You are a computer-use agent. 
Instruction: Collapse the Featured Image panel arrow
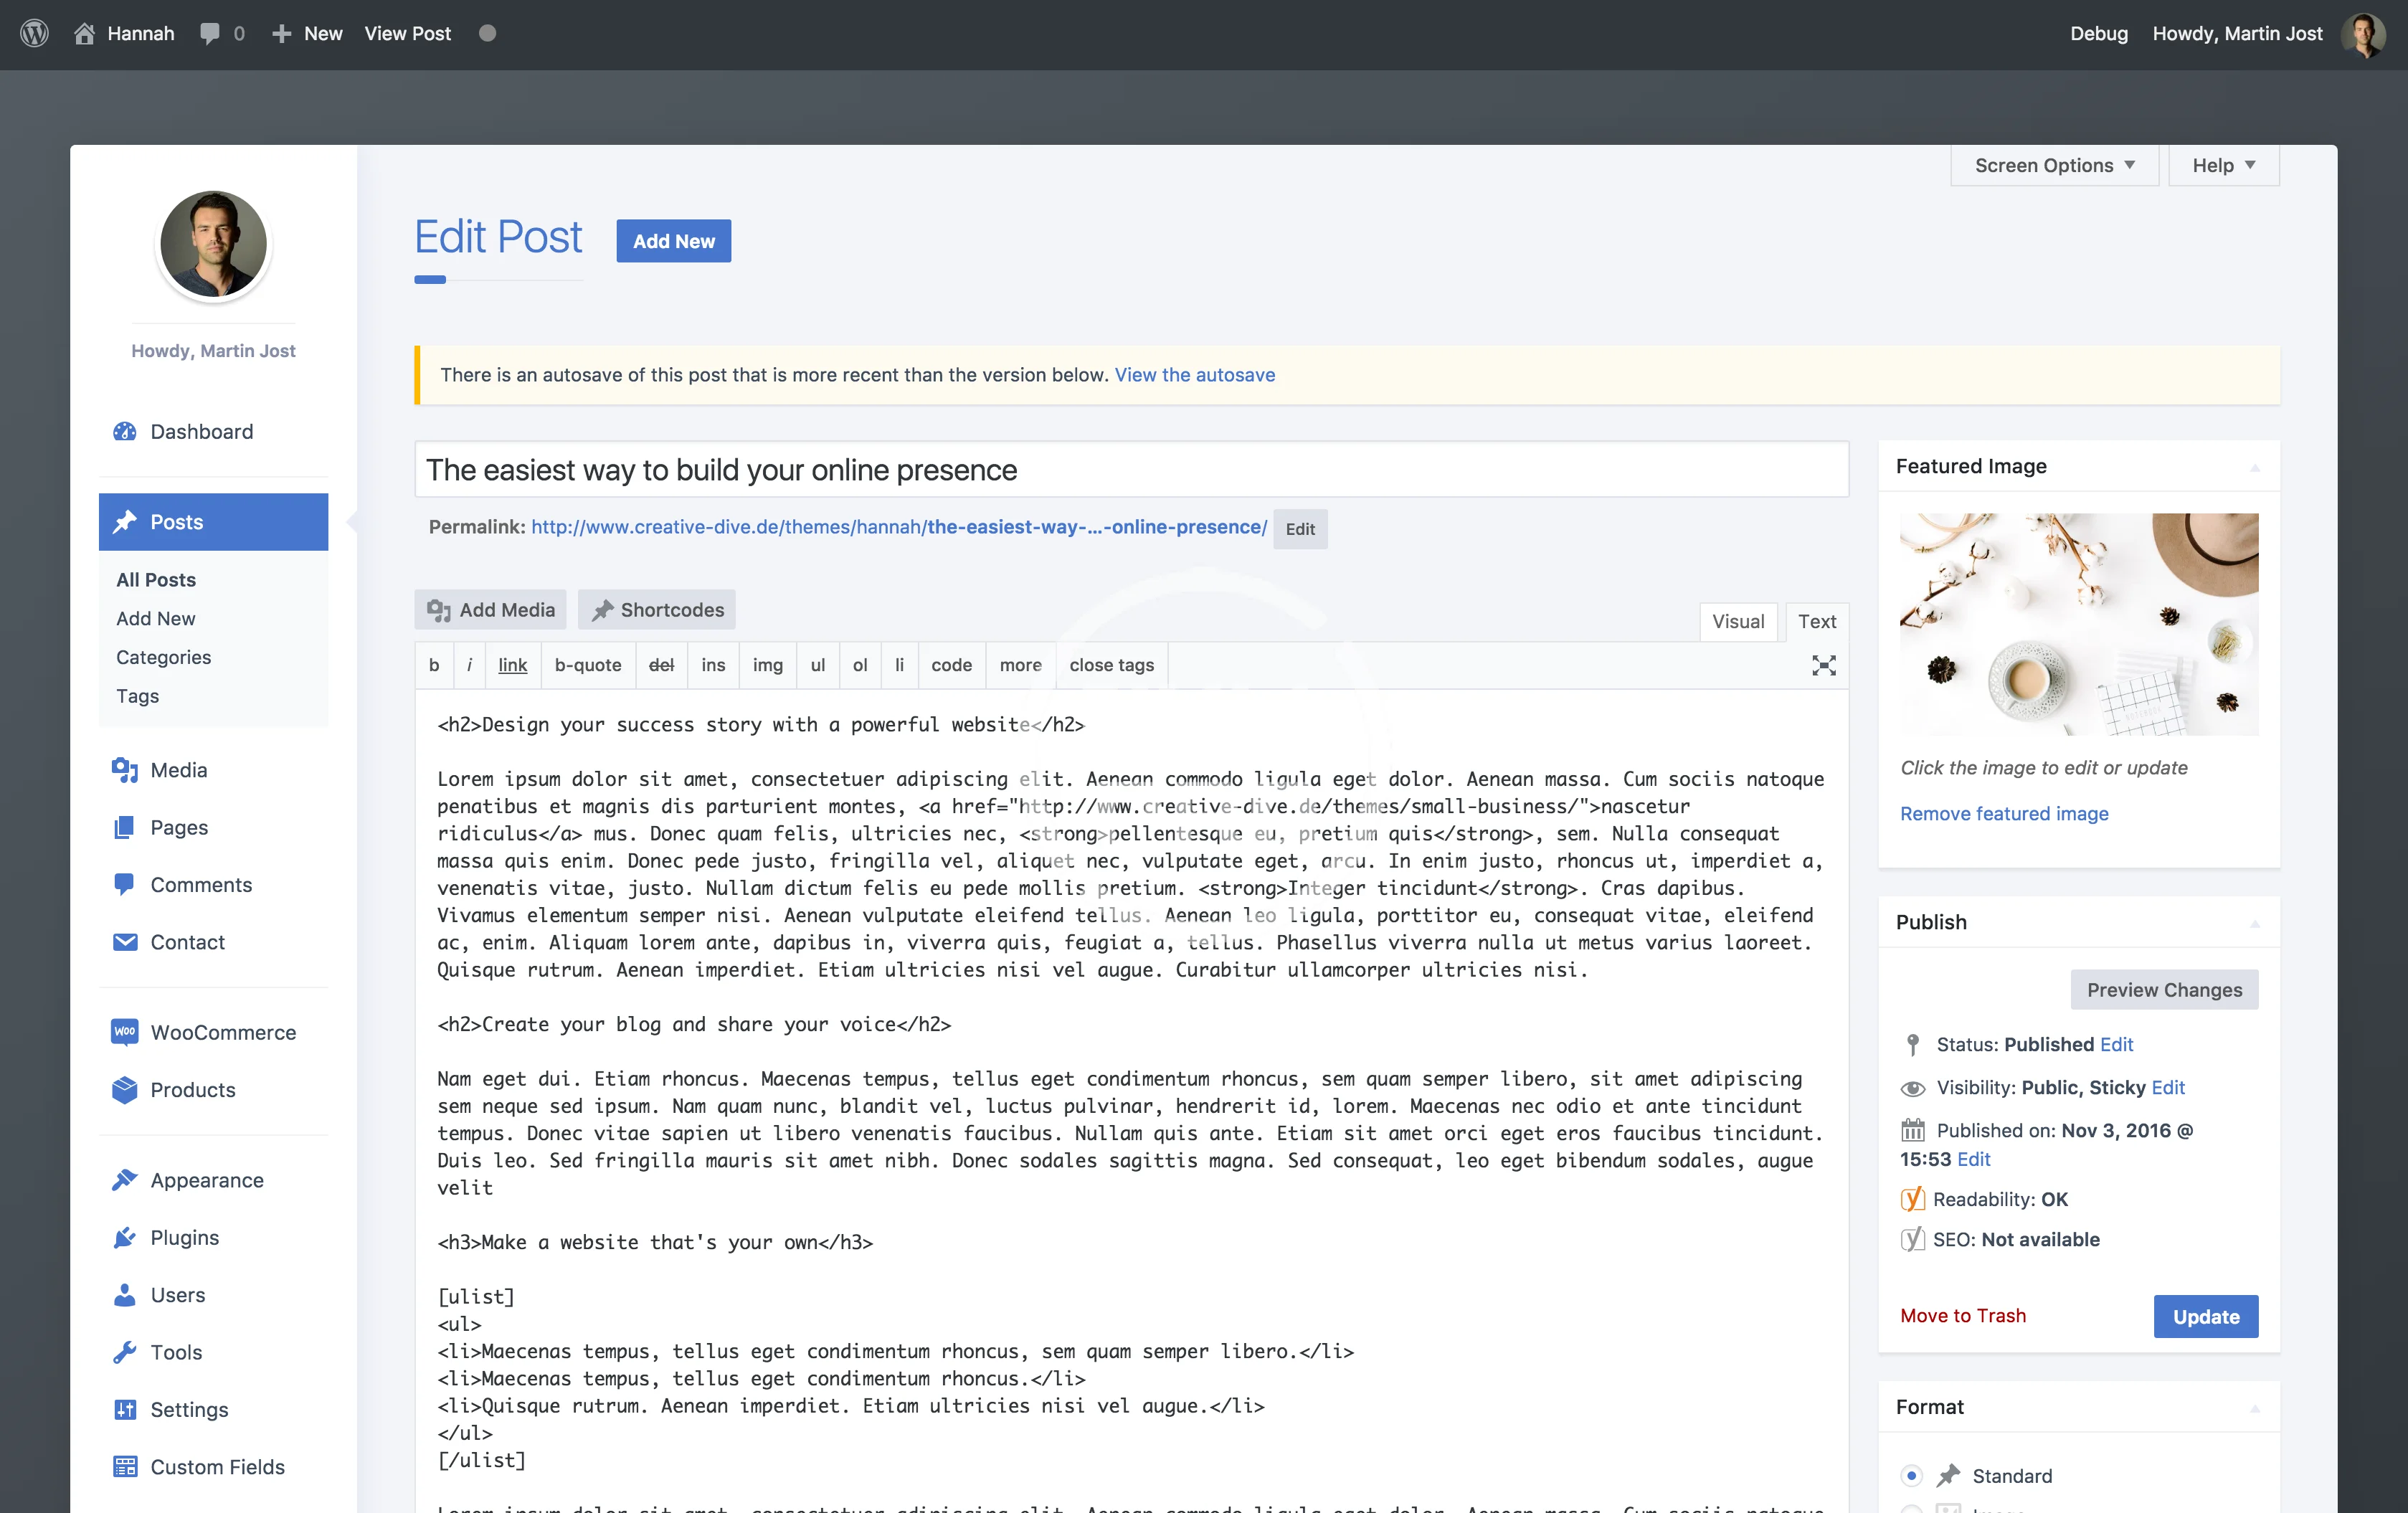(2254, 467)
